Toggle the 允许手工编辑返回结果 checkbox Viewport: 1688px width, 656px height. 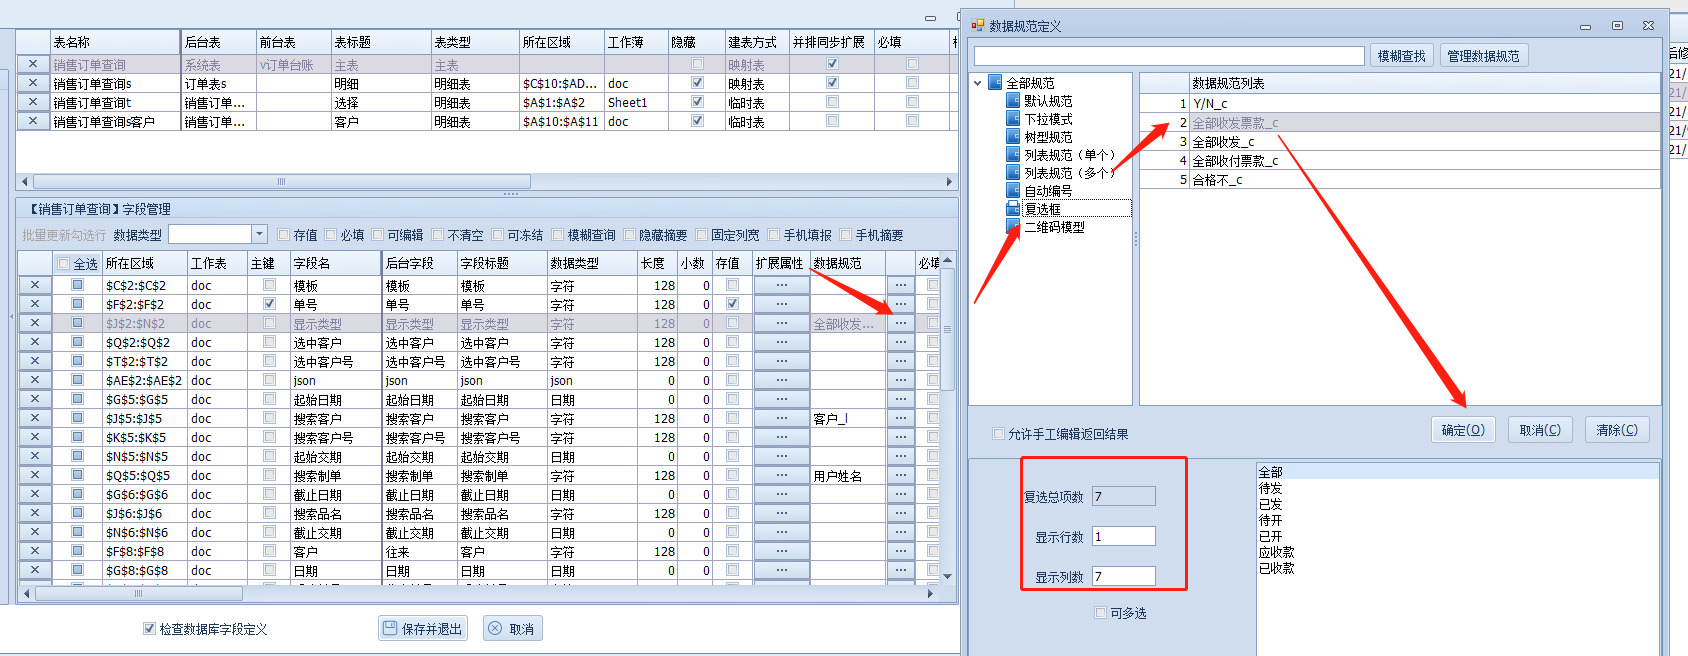(x=998, y=434)
